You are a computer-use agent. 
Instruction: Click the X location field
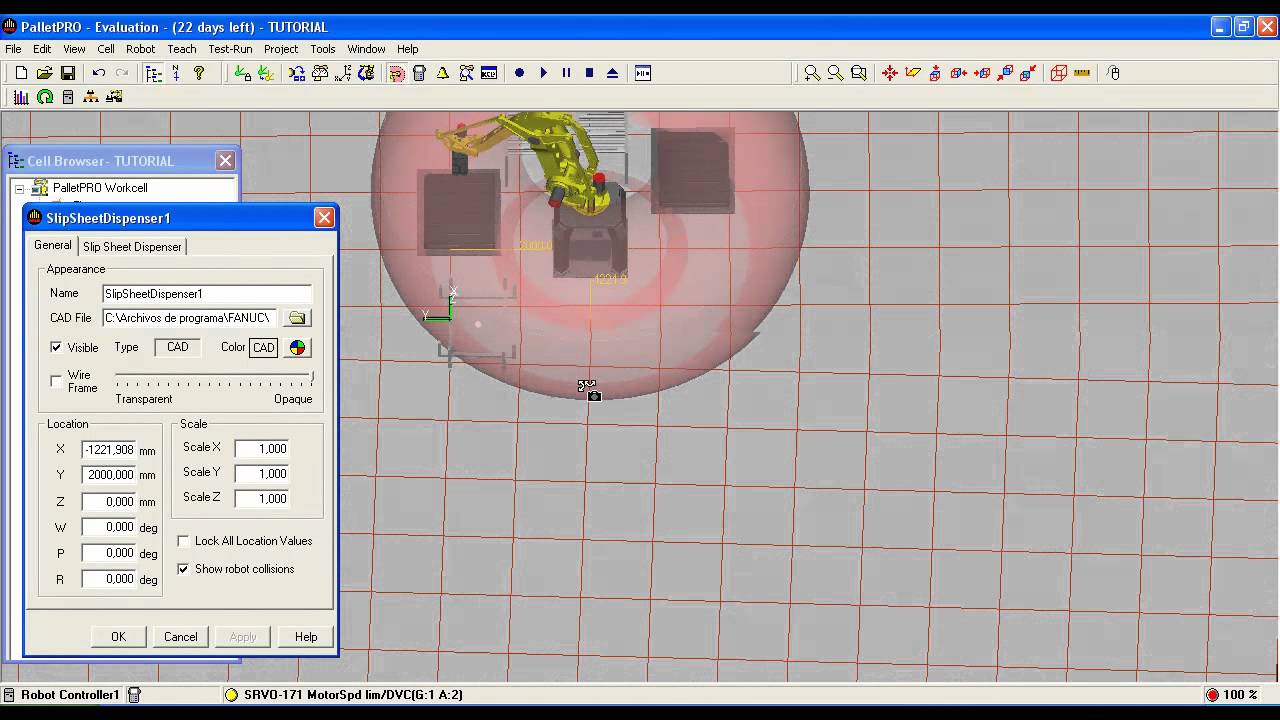109,450
